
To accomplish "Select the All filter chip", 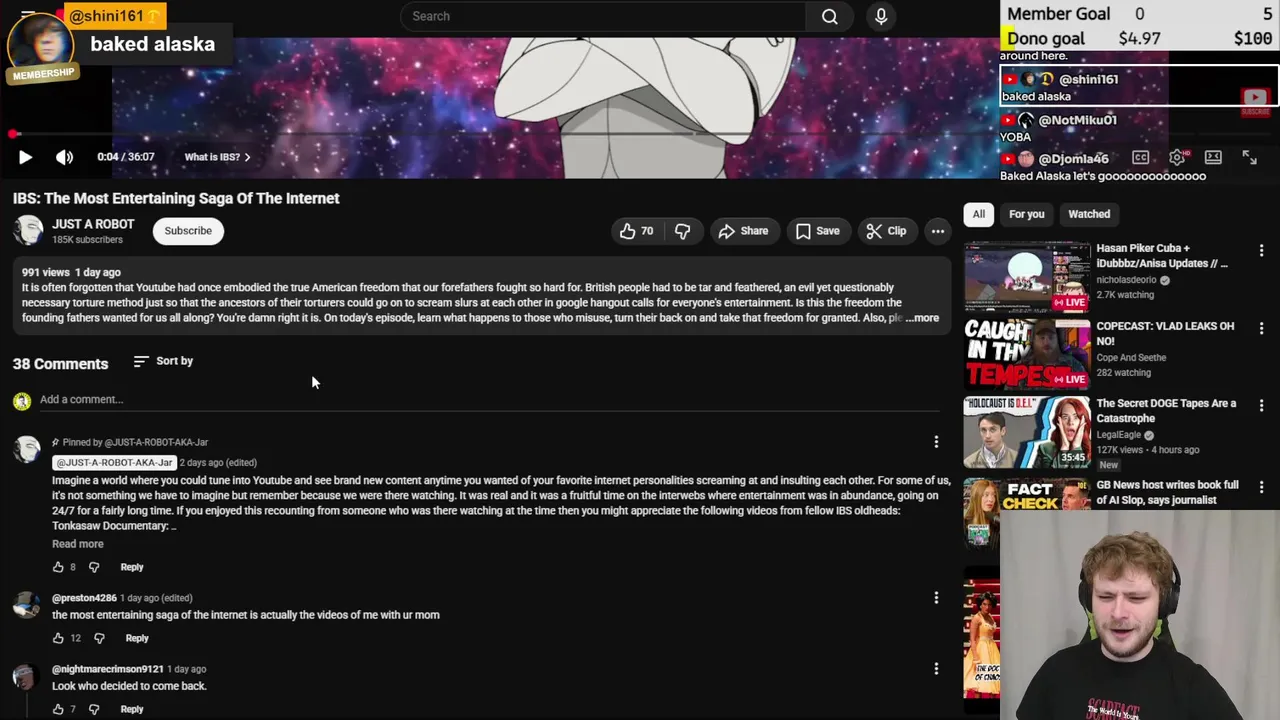I will click(x=979, y=214).
